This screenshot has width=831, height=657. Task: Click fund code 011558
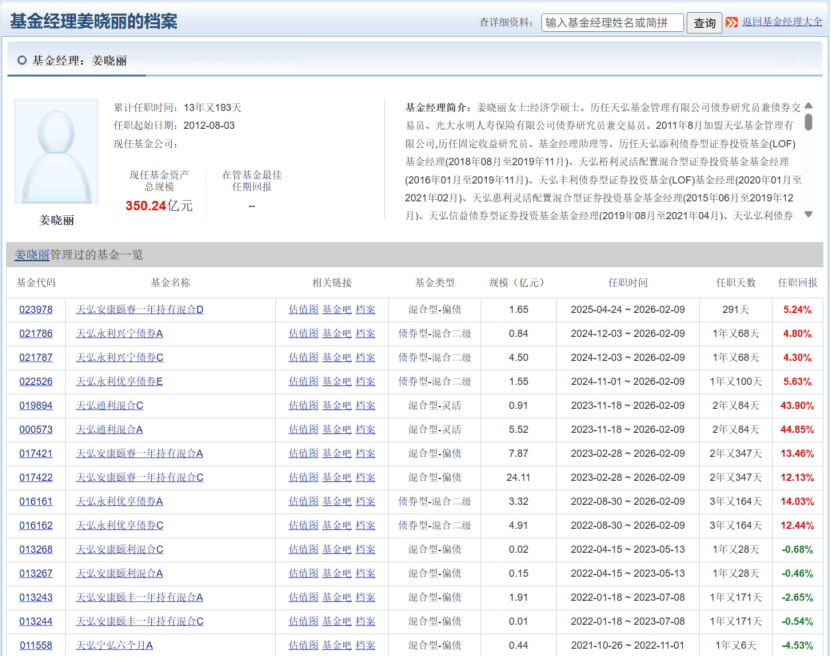tap(35, 646)
